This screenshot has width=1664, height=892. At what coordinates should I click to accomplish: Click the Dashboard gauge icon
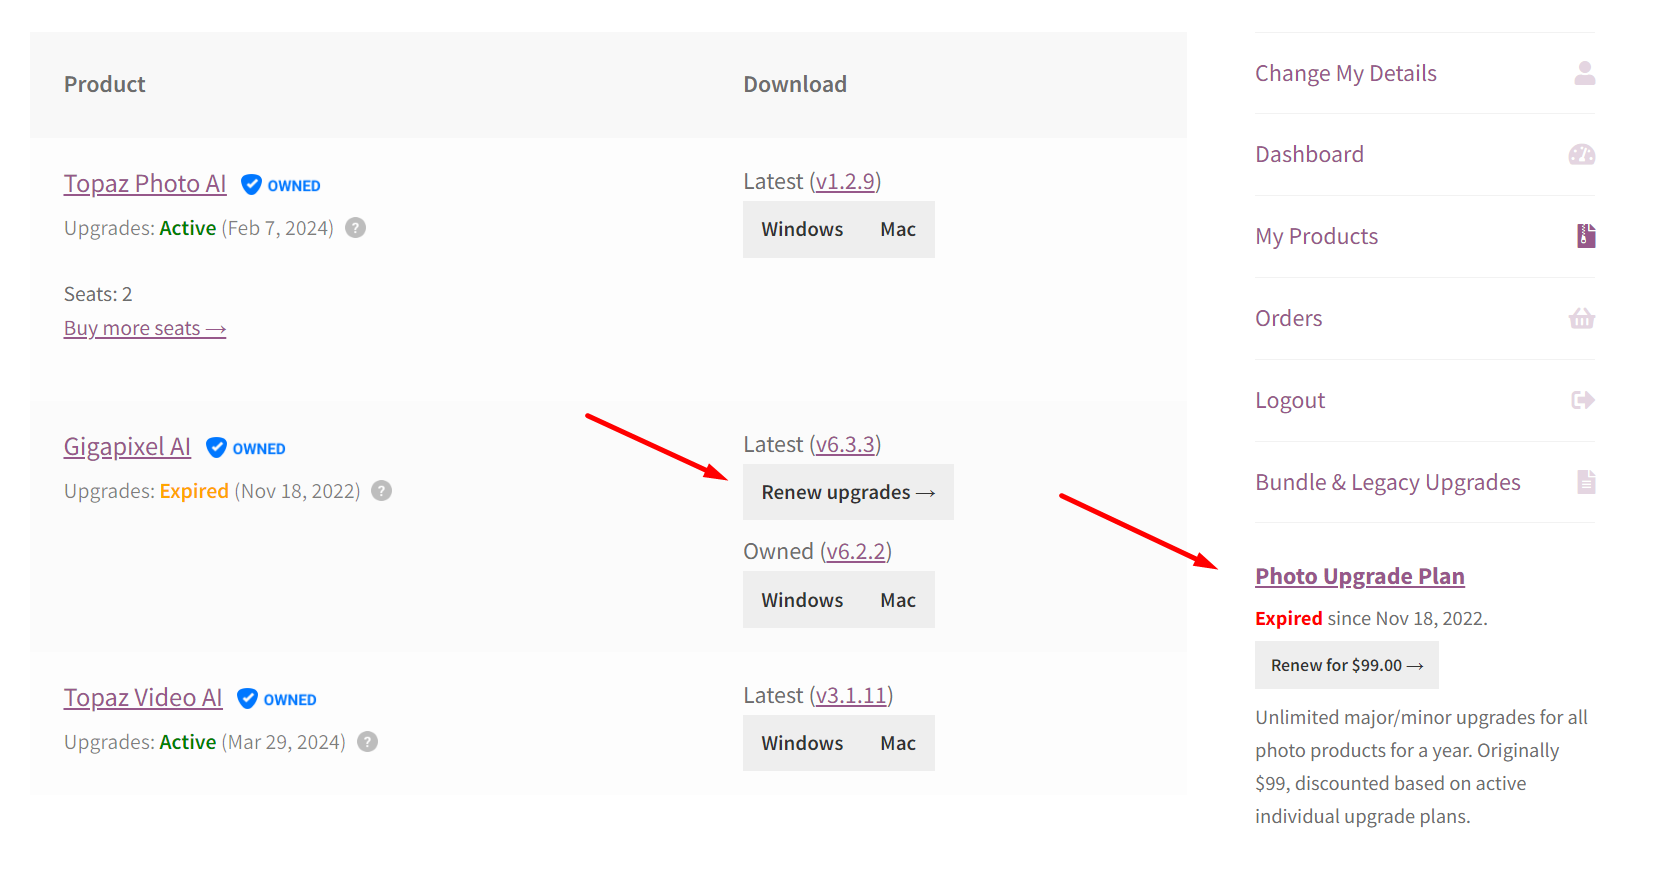coord(1582,154)
